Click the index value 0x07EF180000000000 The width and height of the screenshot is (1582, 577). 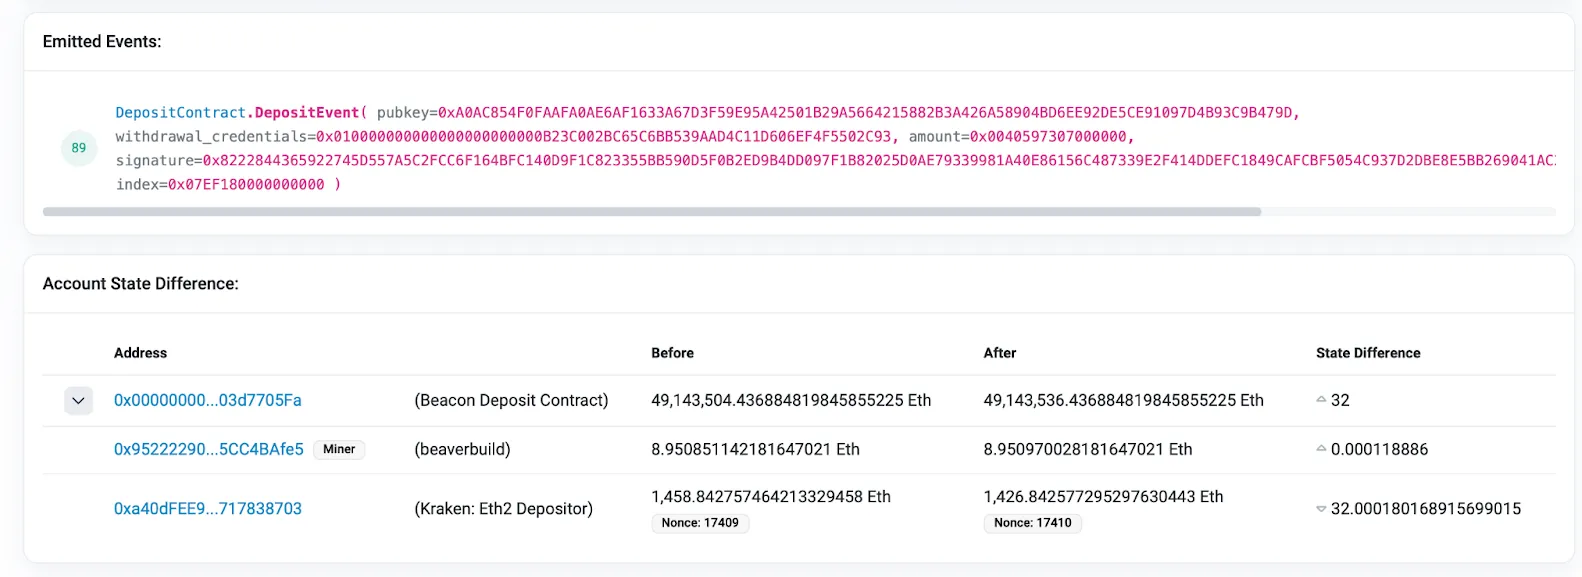[x=246, y=185]
